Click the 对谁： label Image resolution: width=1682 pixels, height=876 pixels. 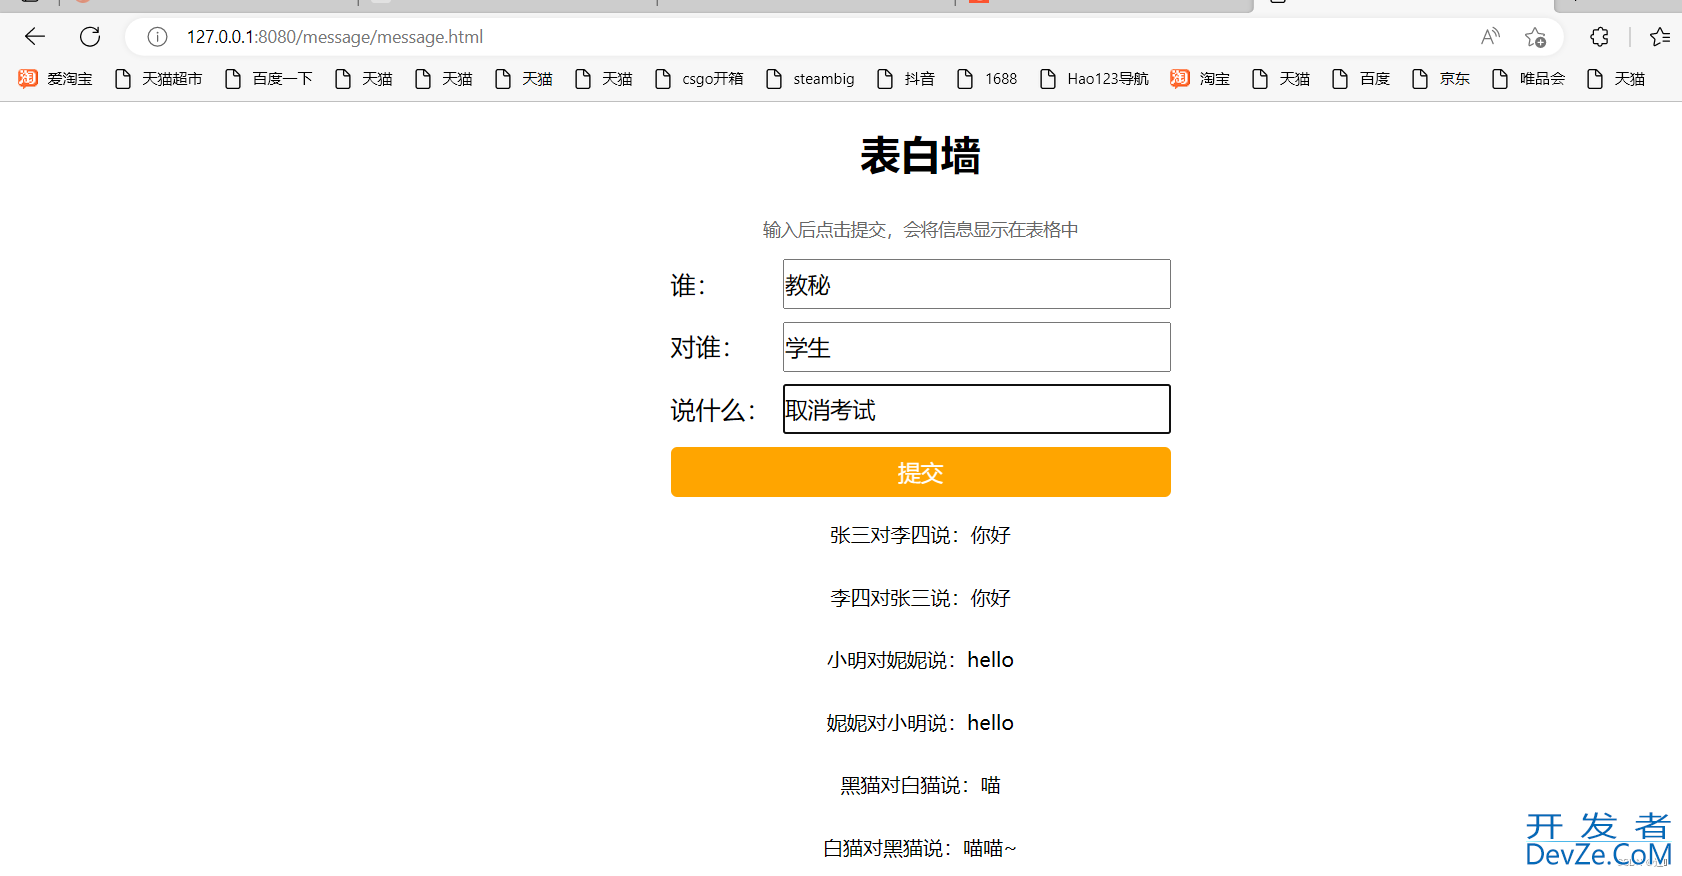pyautogui.click(x=701, y=347)
